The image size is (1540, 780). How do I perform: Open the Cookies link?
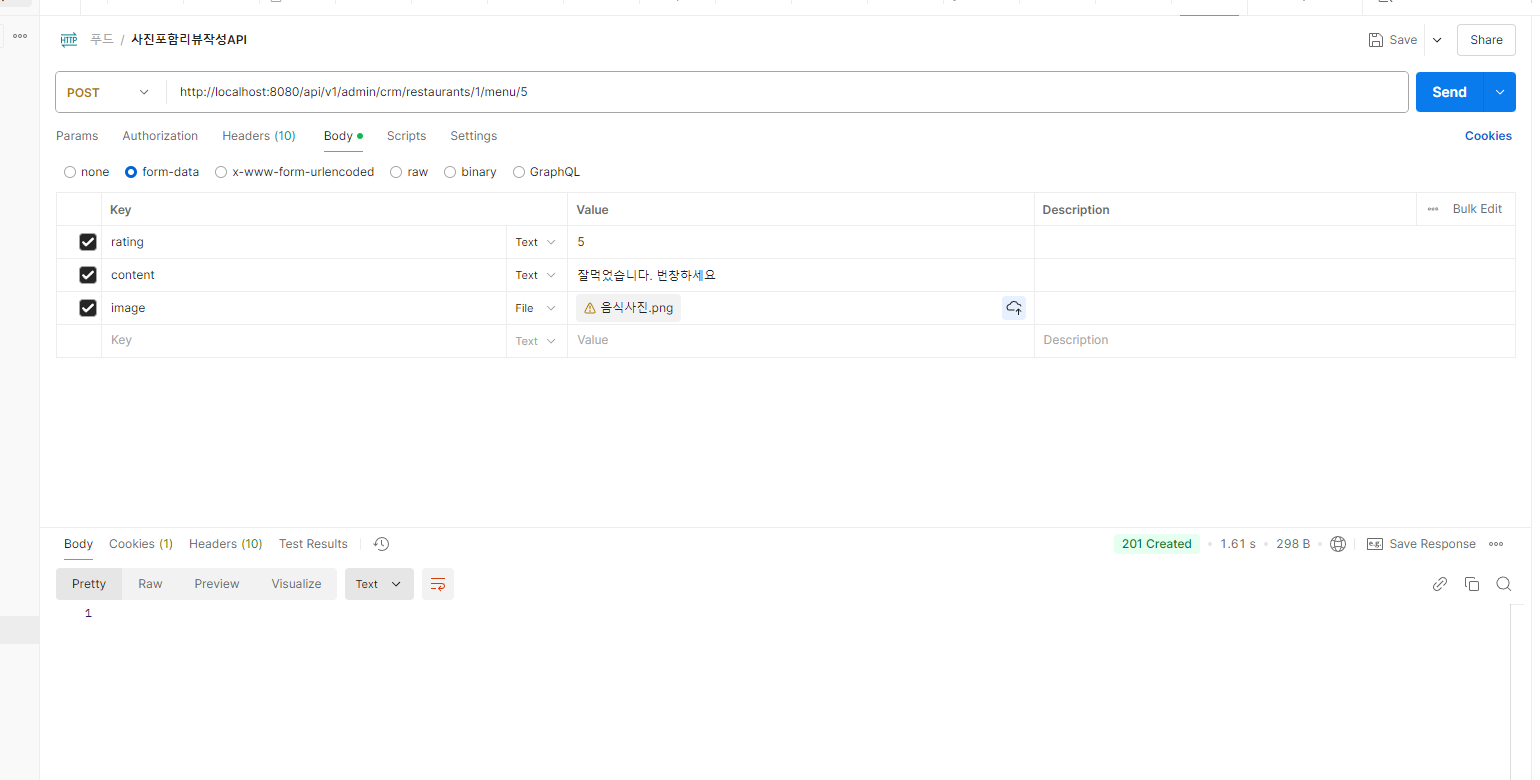tap(1488, 136)
